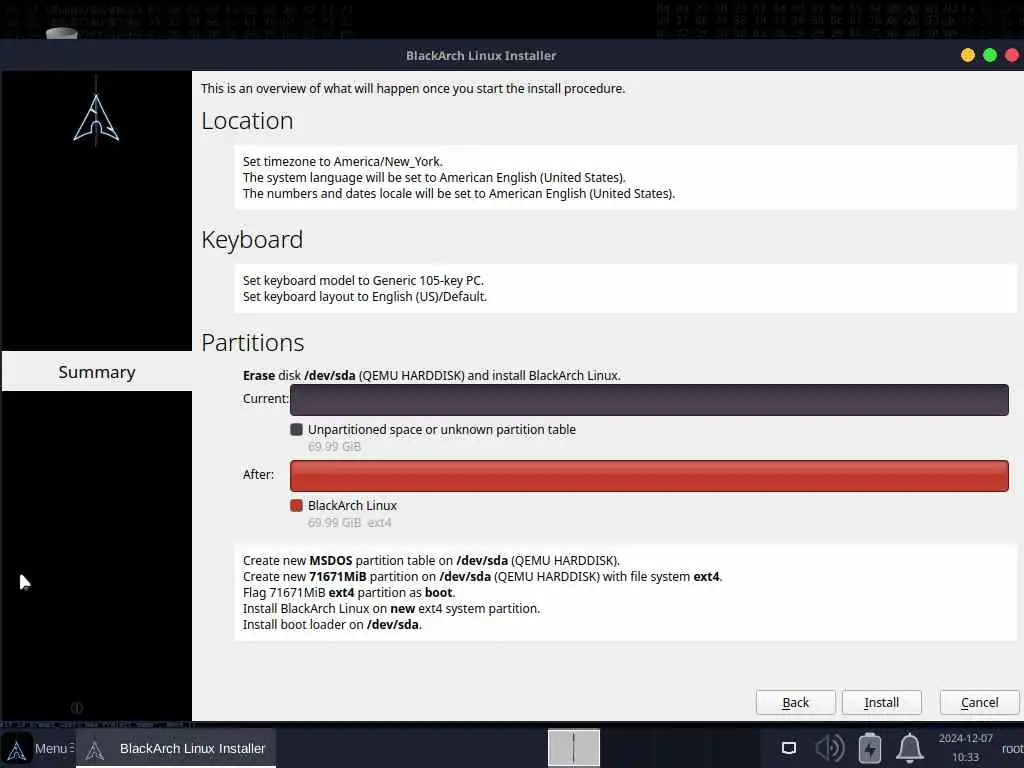Show the clock reading 10:33
Screen dimensions: 1024x768
point(965,757)
